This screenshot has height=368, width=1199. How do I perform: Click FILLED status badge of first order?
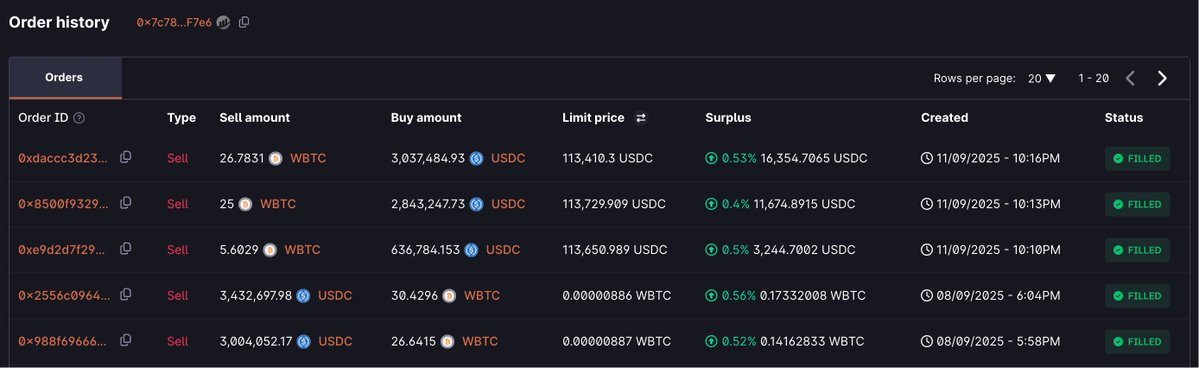[1137, 158]
